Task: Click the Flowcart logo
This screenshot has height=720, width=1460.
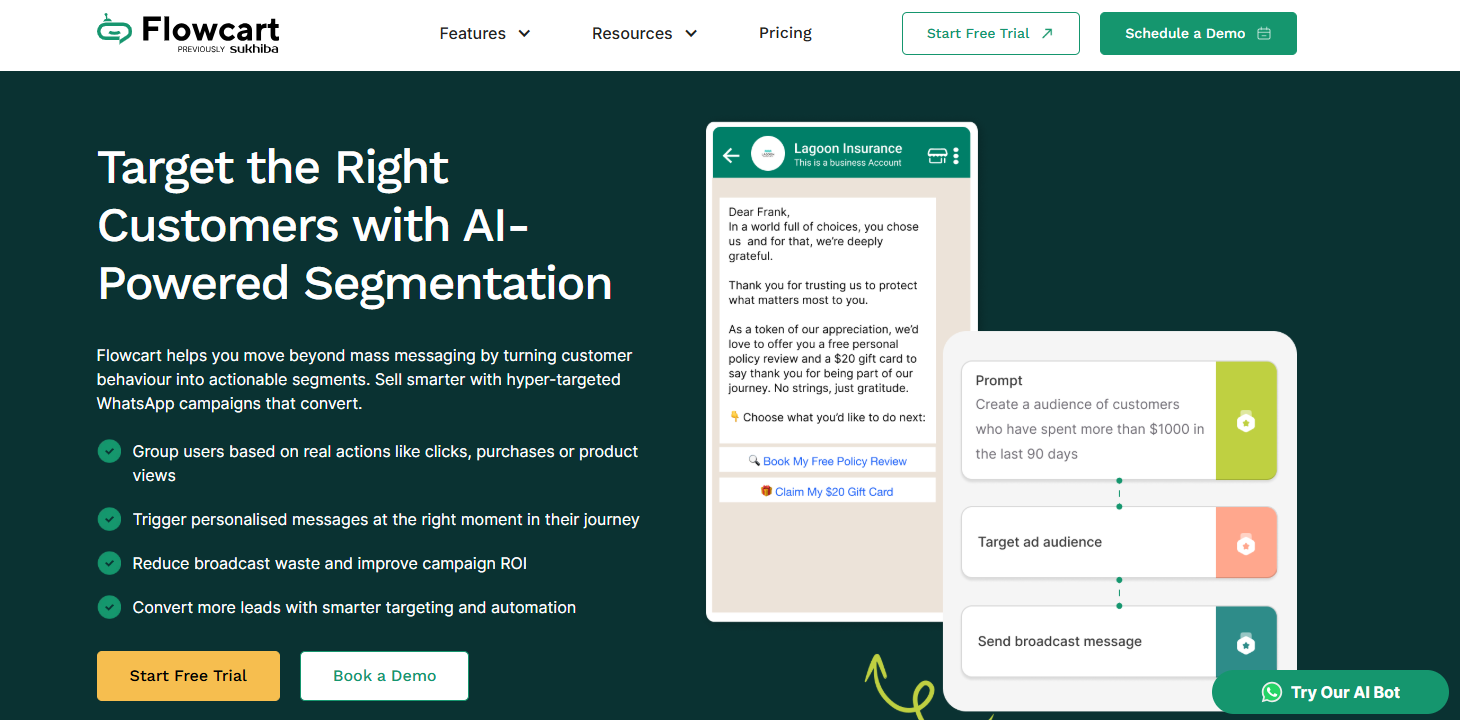Action: pos(188,33)
